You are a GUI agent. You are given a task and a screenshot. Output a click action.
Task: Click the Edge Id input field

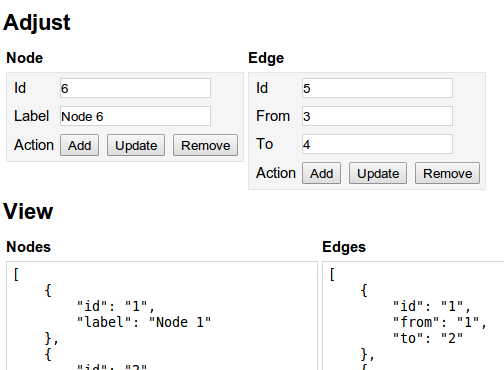pos(377,88)
